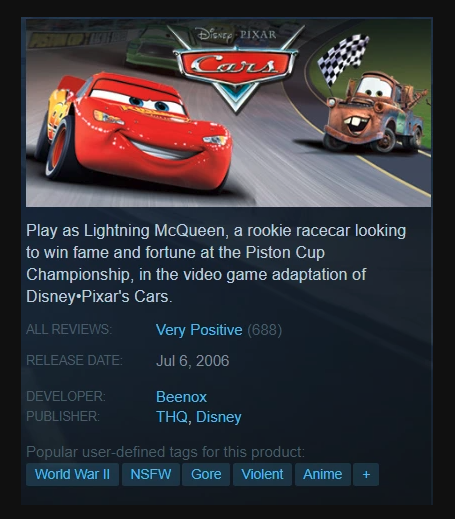This screenshot has height=519, width=455.
Task: Select the NSFW tag
Action: click(x=151, y=474)
